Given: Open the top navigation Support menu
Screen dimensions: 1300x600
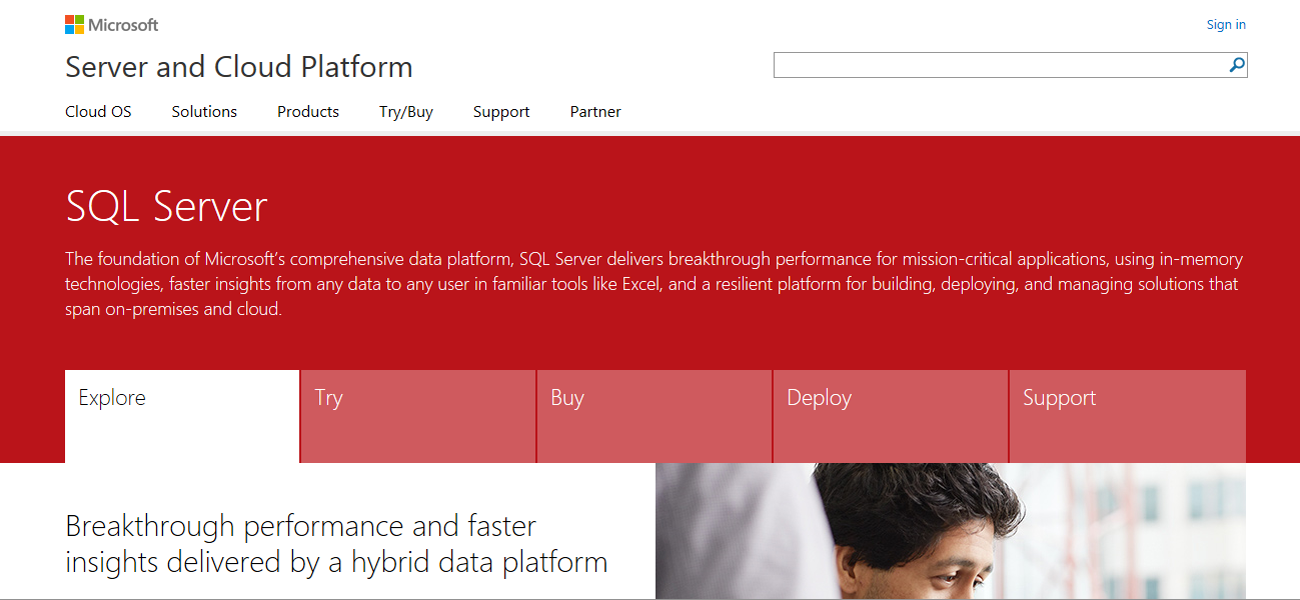Looking at the screenshot, I should (501, 112).
